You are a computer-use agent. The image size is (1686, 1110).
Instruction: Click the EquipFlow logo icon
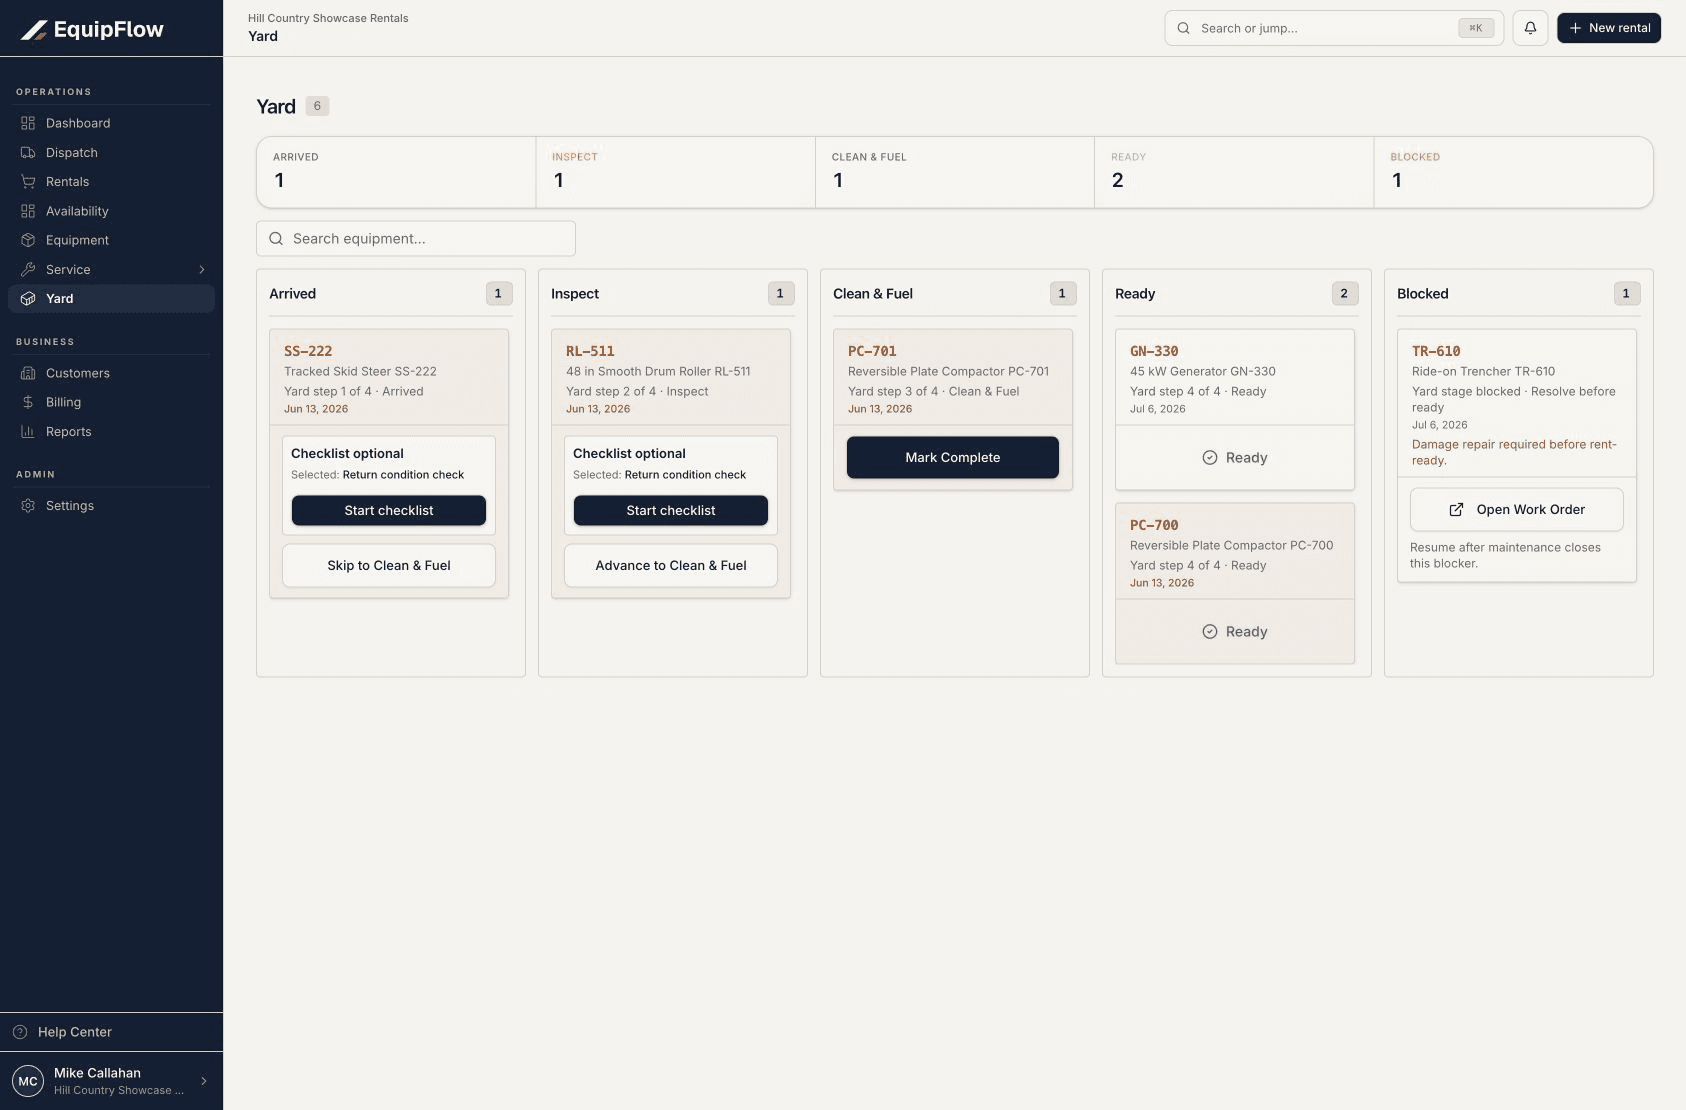(x=34, y=30)
